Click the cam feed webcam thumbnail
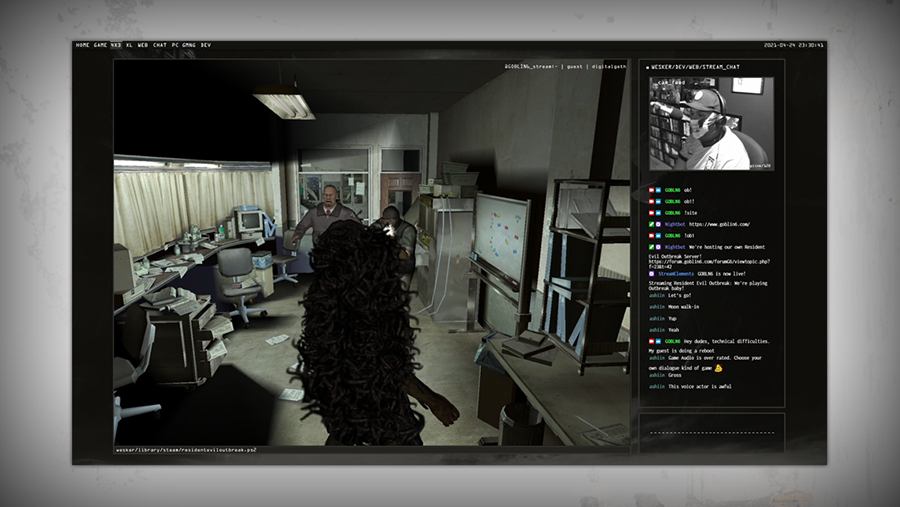The width and height of the screenshot is (900, 507). [x=711, y=123]
